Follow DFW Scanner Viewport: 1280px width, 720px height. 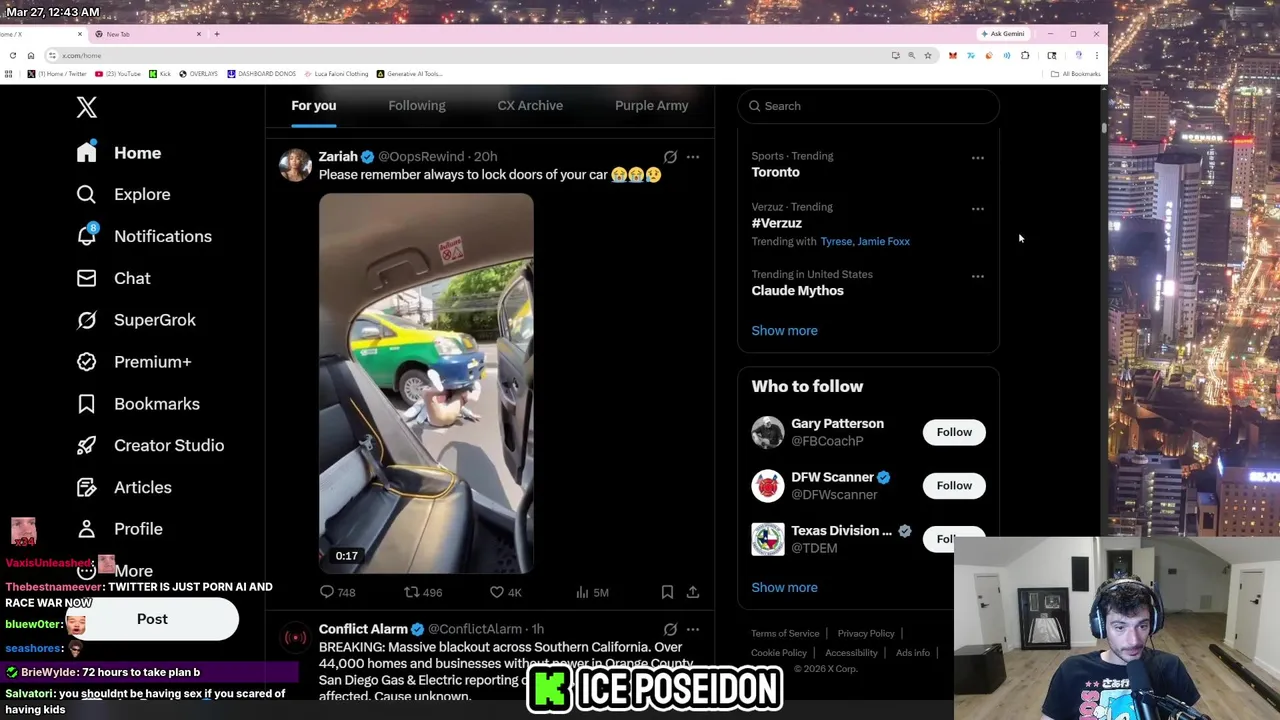pos(954,486)
